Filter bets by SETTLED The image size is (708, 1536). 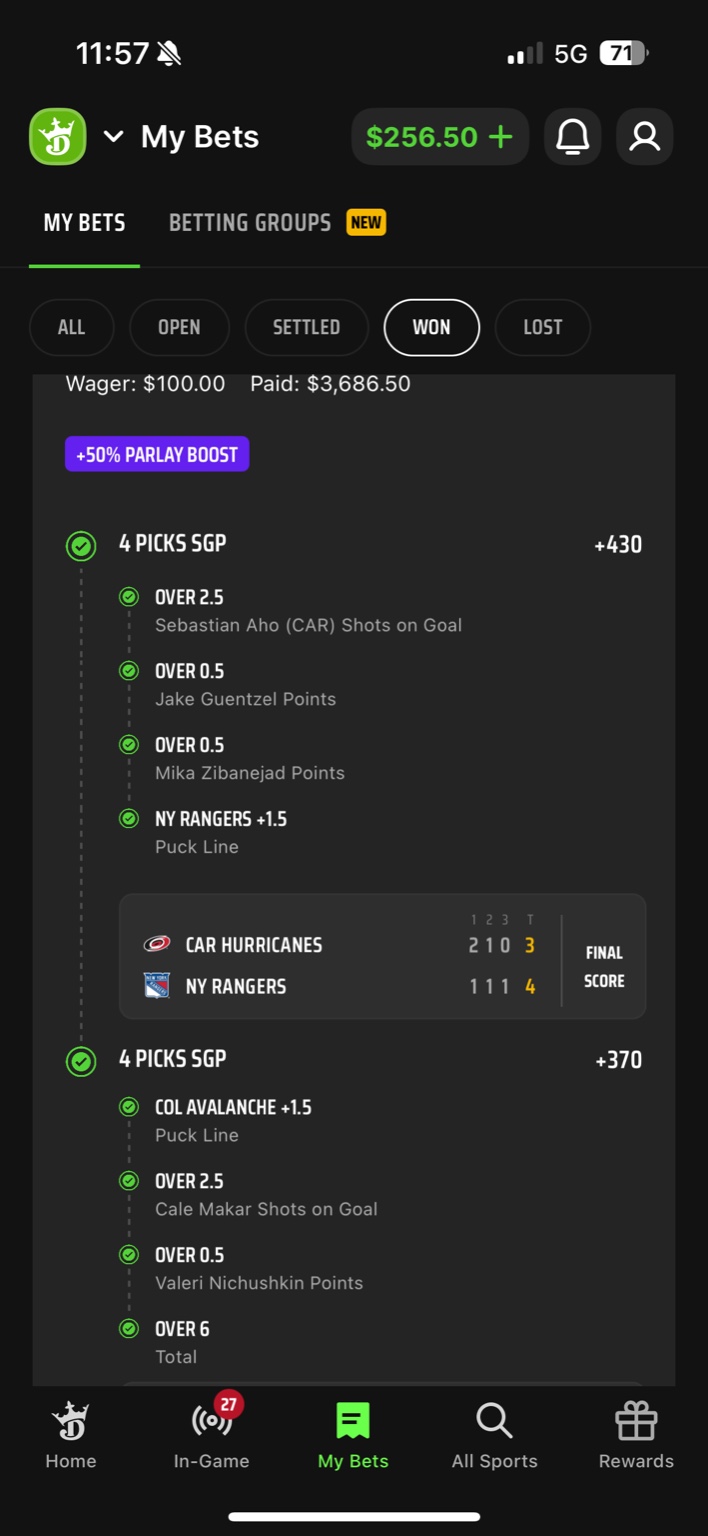tap(307, 327)
